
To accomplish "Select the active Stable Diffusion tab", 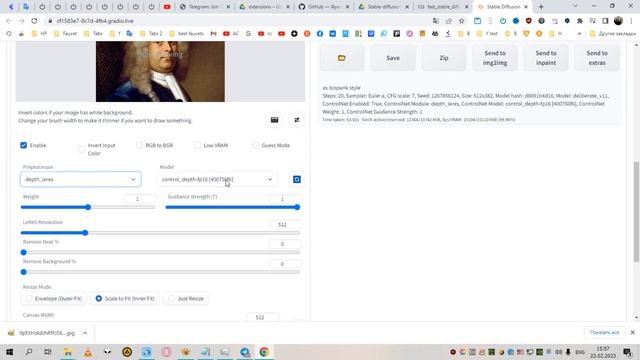I will click(503, 7).
